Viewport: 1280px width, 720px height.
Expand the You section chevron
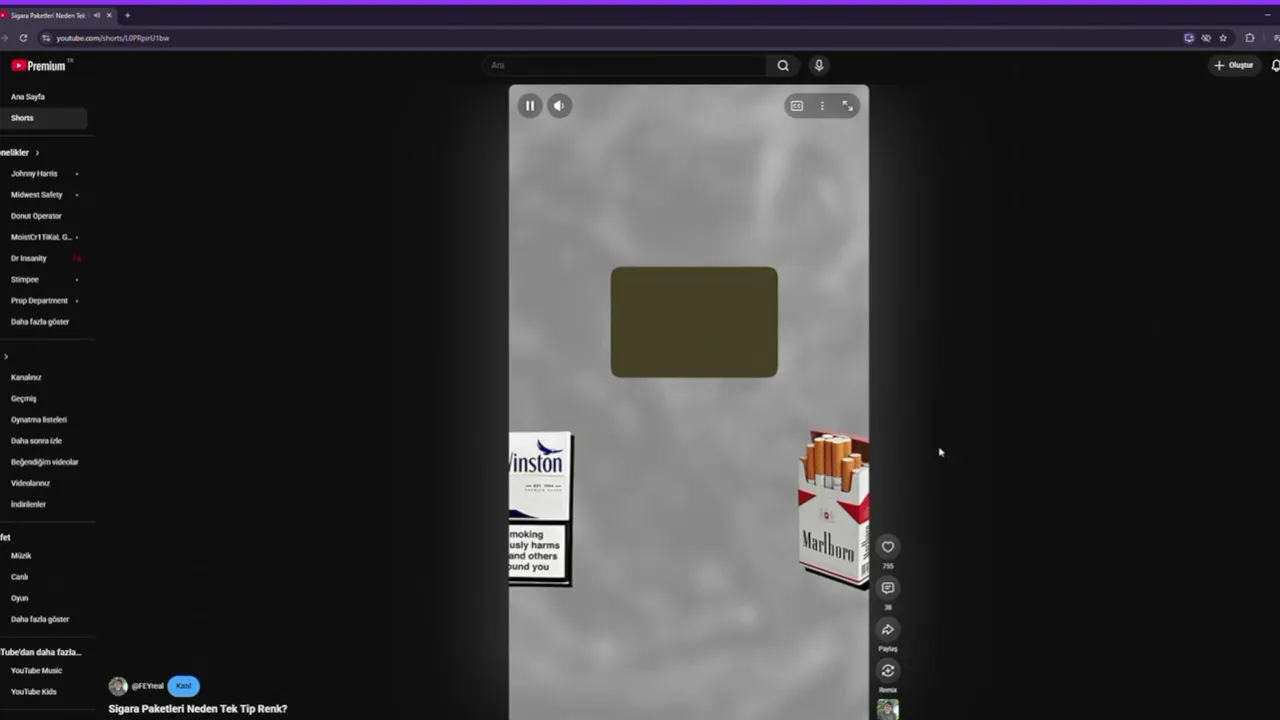point(6,357)
